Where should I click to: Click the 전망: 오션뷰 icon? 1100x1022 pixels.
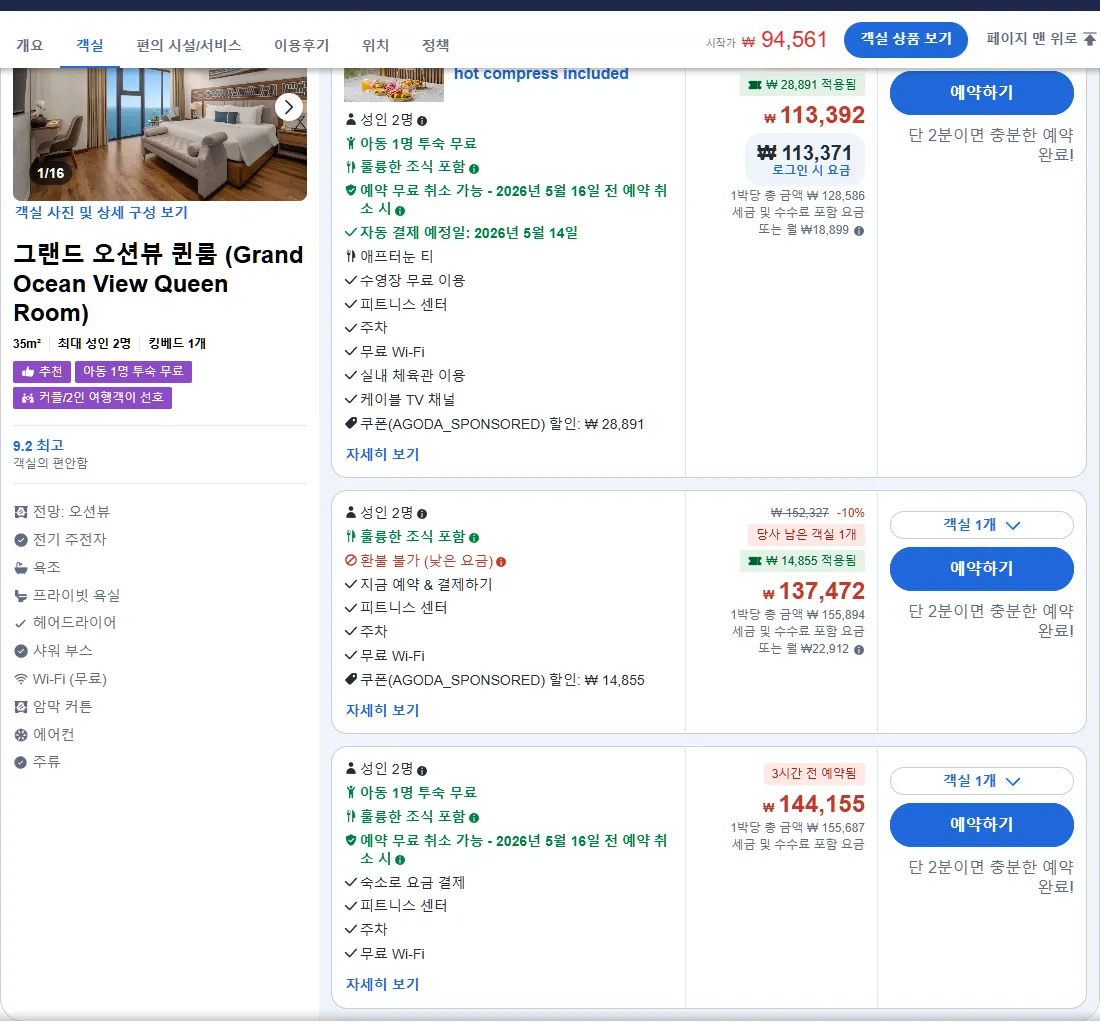[21, 512]
